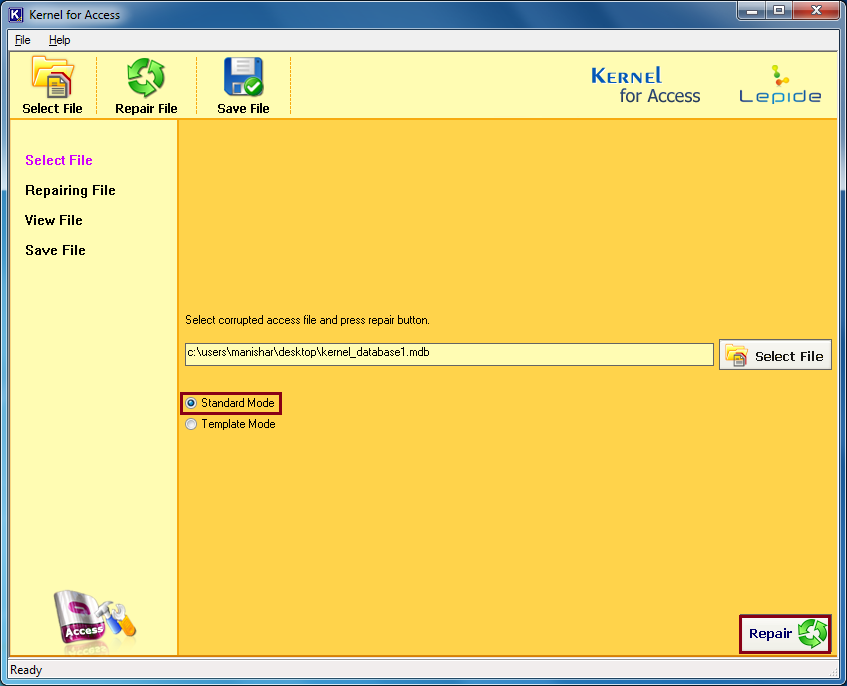Minimize the Kernel for Access window
Image resolution: width=847 pixels, height=686 pixels.
point(751,10)
